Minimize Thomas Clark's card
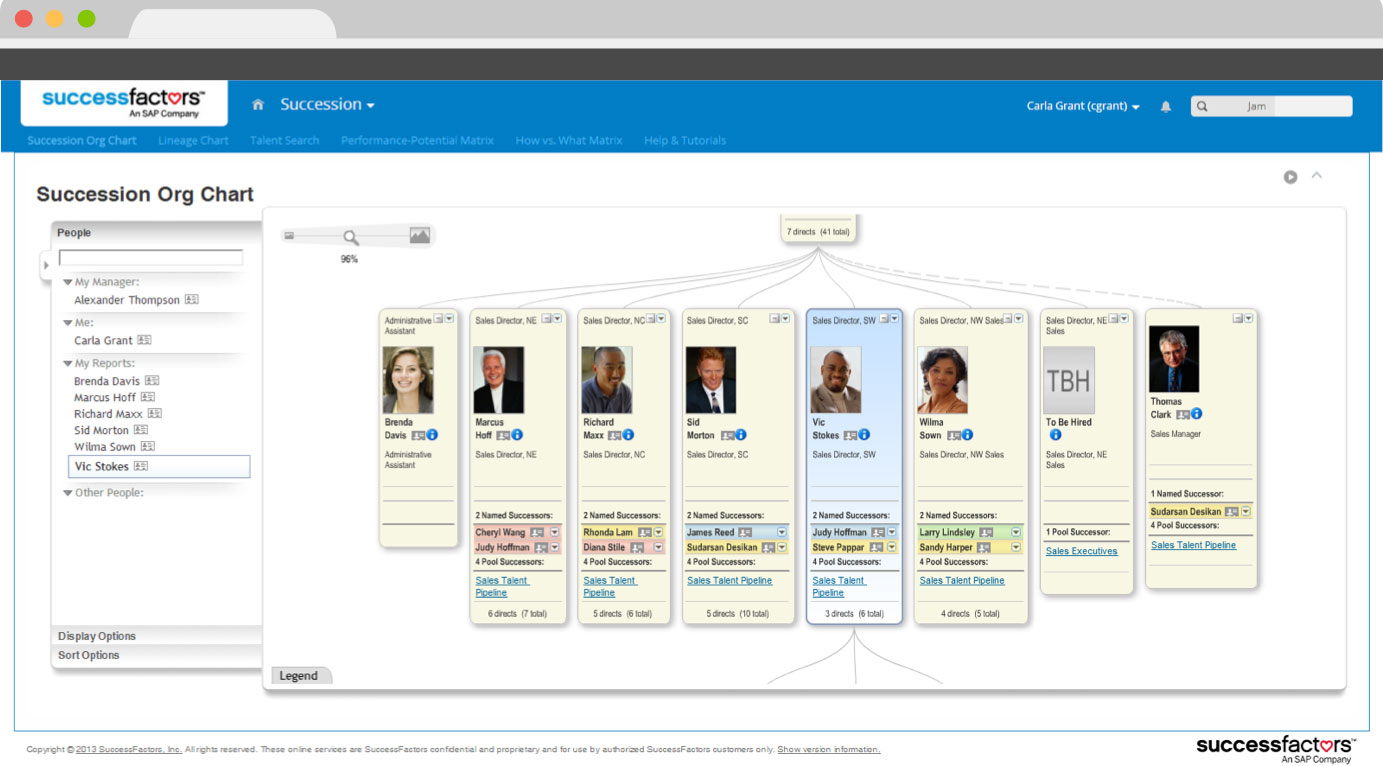 point(1237,318)
